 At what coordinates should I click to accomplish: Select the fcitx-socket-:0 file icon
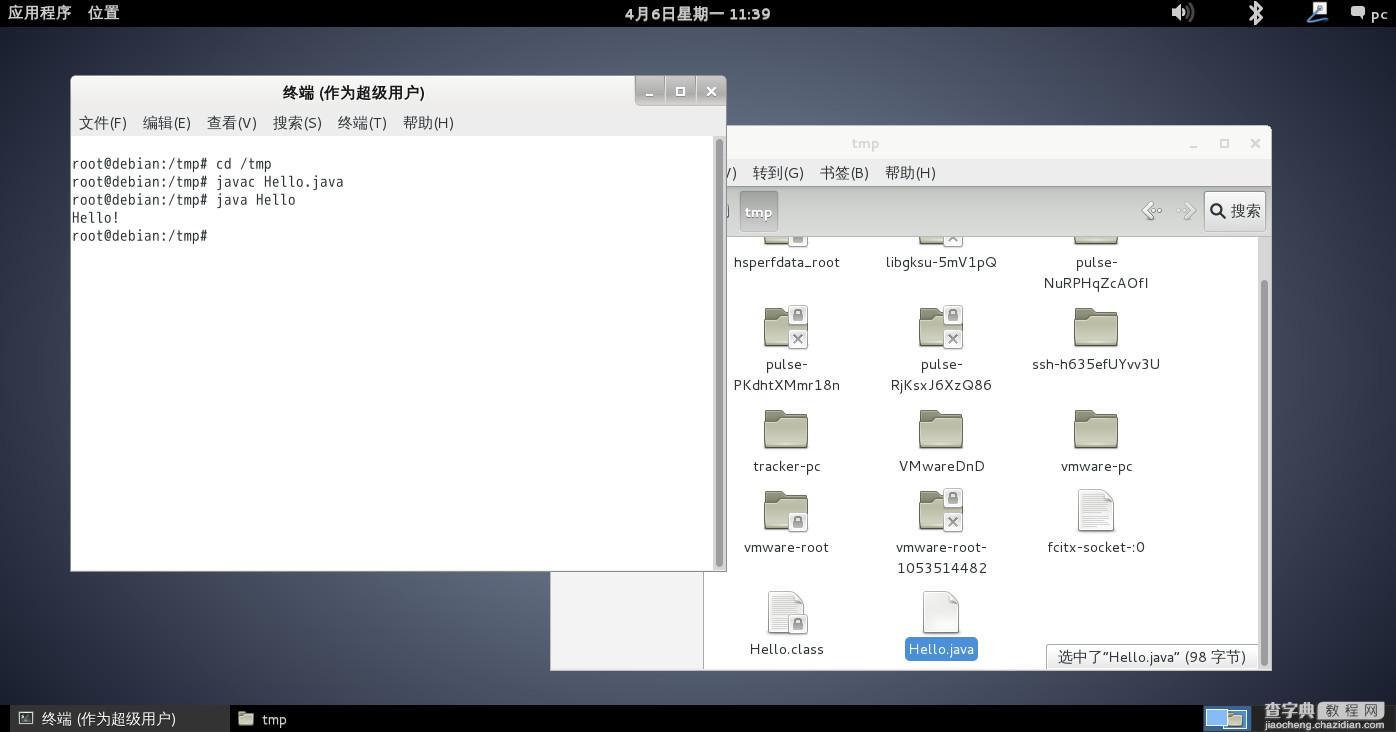coord(1096,510)
